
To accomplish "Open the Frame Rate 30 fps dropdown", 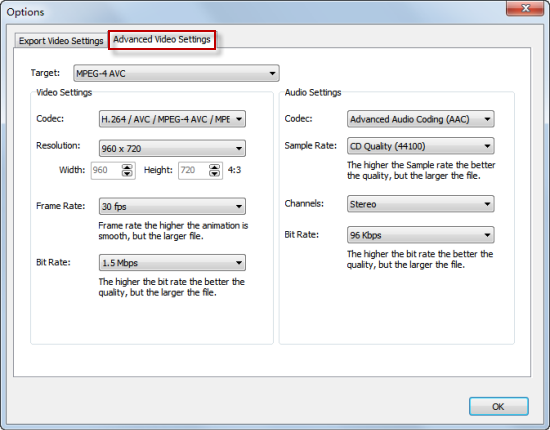I will [172, 206].
